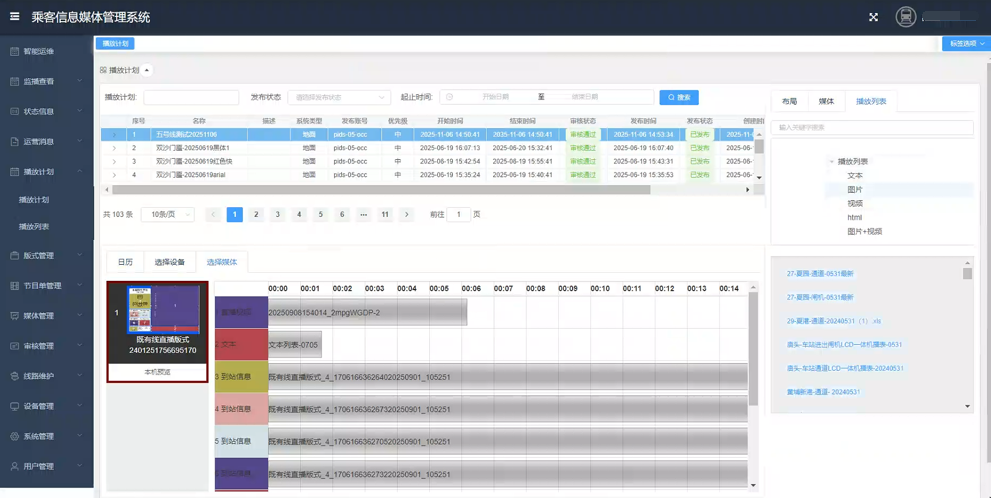Select the 图片+视频 tree item
This screenshot has height=498, width=991.
864,231
